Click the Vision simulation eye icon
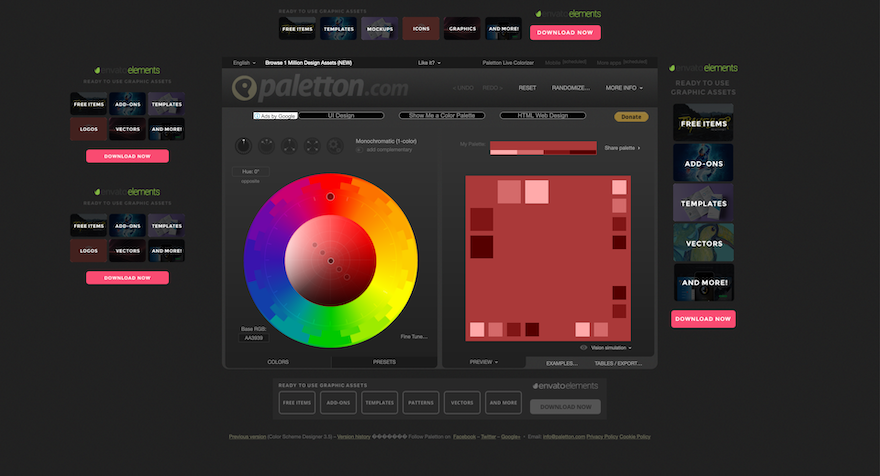Screen dimensions: 880x476 point(584,347)
